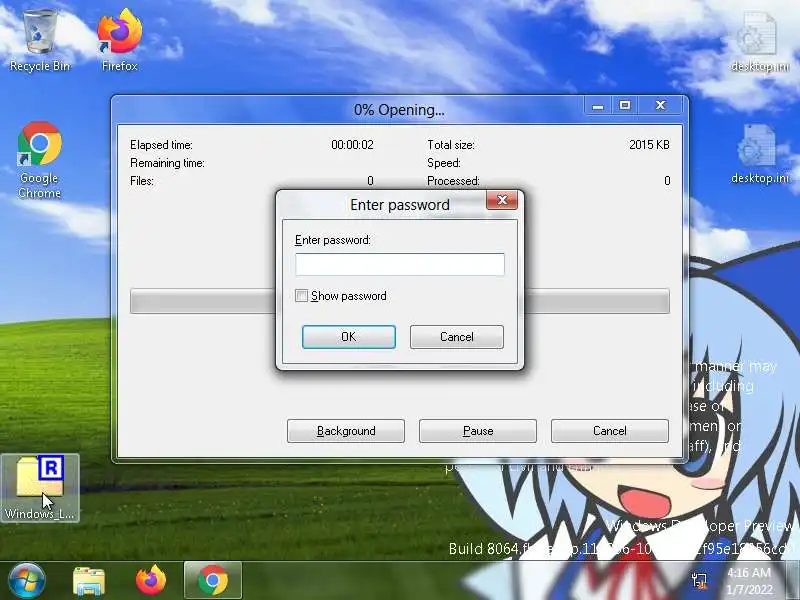This screenshot has height=600, width=800.
Task: Open File Explorer from the taskbar
Action: tap(89, 581)
